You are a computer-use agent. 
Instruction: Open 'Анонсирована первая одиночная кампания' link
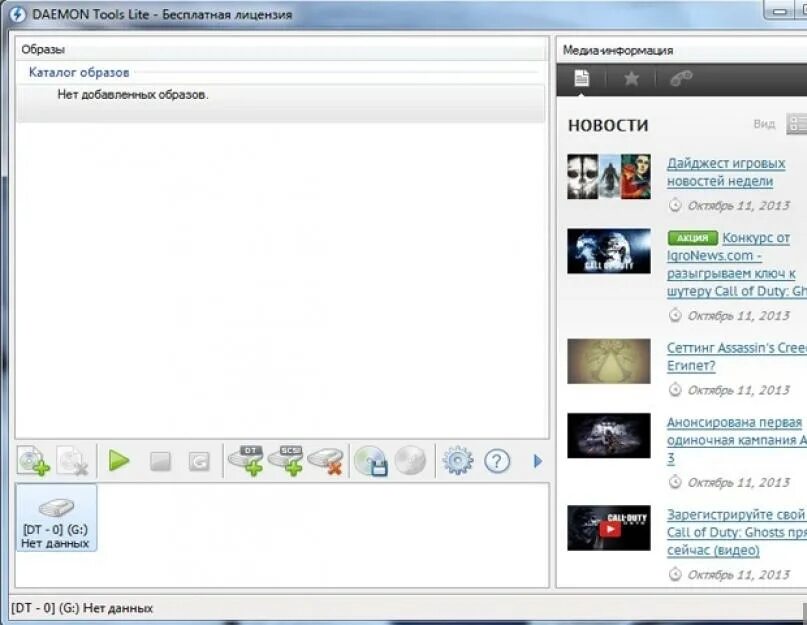tap(736, 440)
